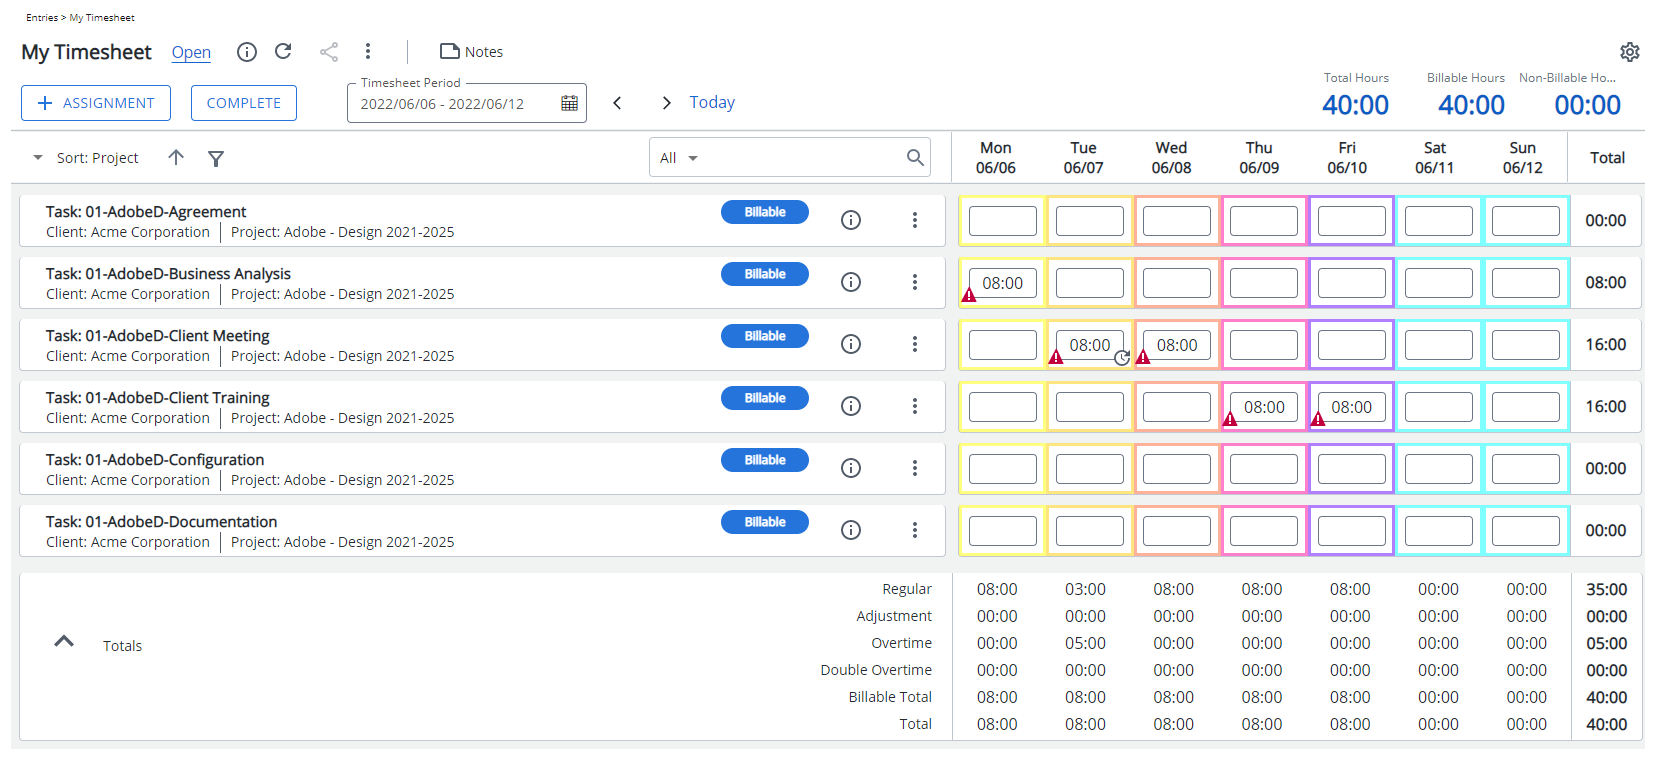Click the Complete button
Viewport: 1657px width, 761px height.
pyautogui.click(x=244, y=103)
